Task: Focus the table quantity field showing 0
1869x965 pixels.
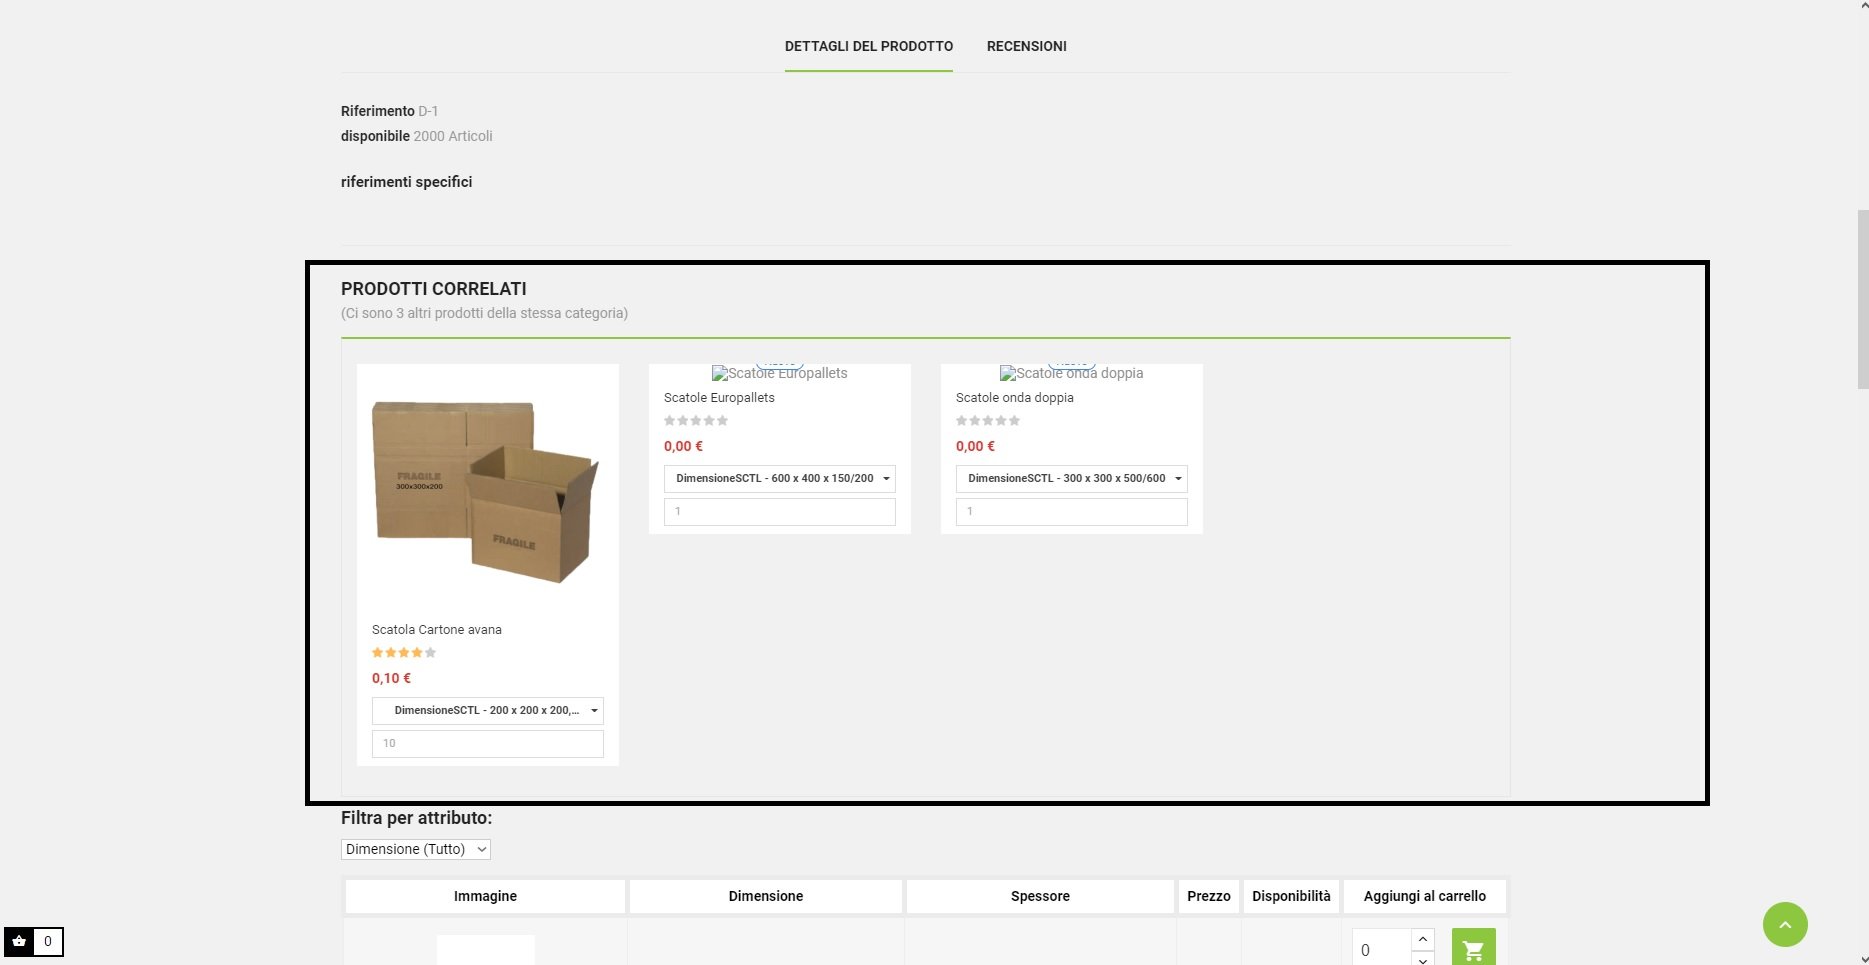Action: pos(1381,949)
